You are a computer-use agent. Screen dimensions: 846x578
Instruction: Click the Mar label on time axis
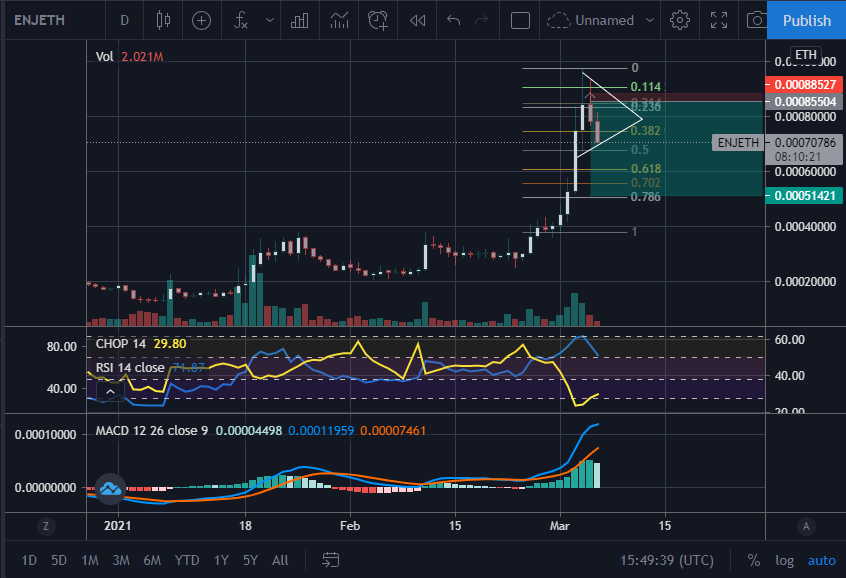560,526
